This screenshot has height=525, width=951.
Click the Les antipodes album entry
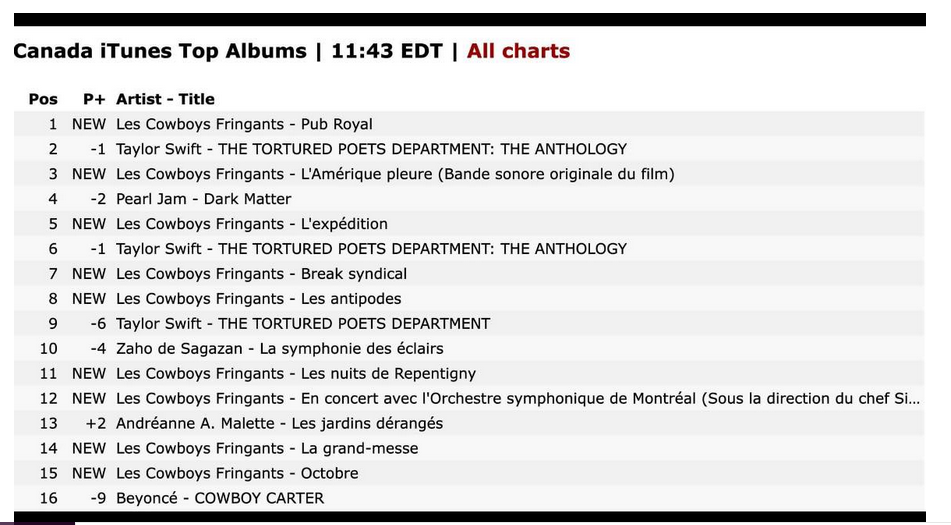pos(258,299)
